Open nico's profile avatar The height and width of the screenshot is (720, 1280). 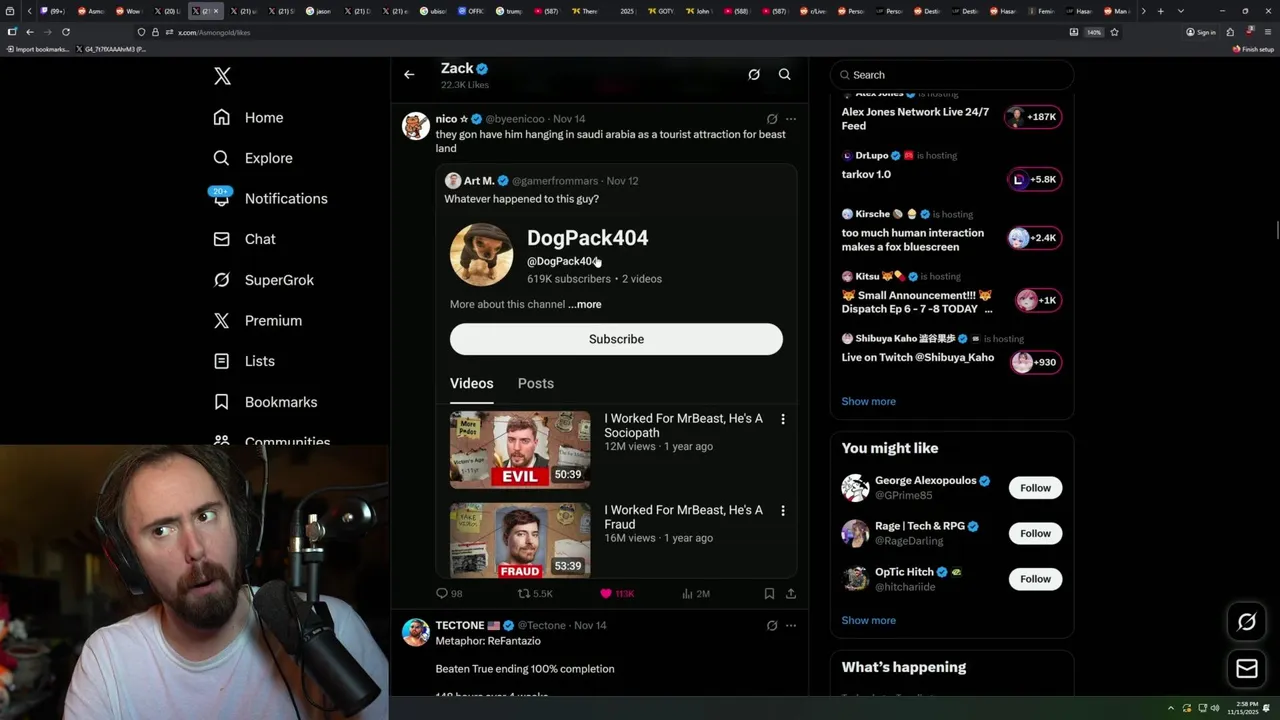click(415, 126)
